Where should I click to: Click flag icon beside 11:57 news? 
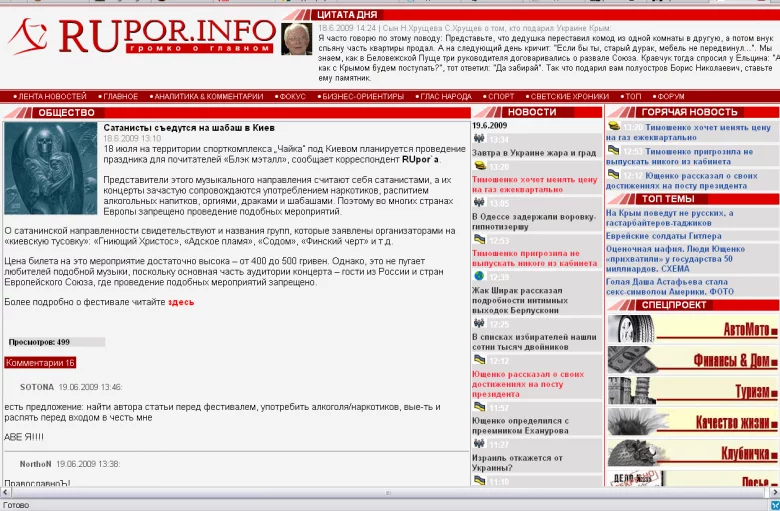[480, 408]
